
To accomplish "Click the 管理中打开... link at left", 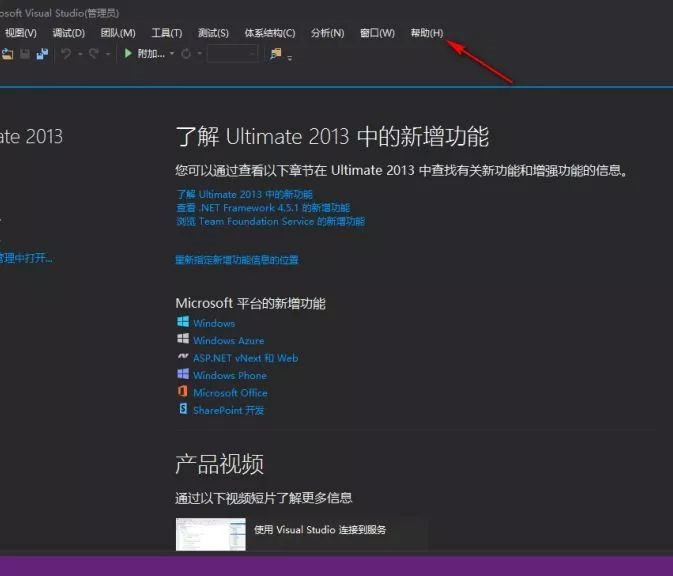I will coord(26,258).
